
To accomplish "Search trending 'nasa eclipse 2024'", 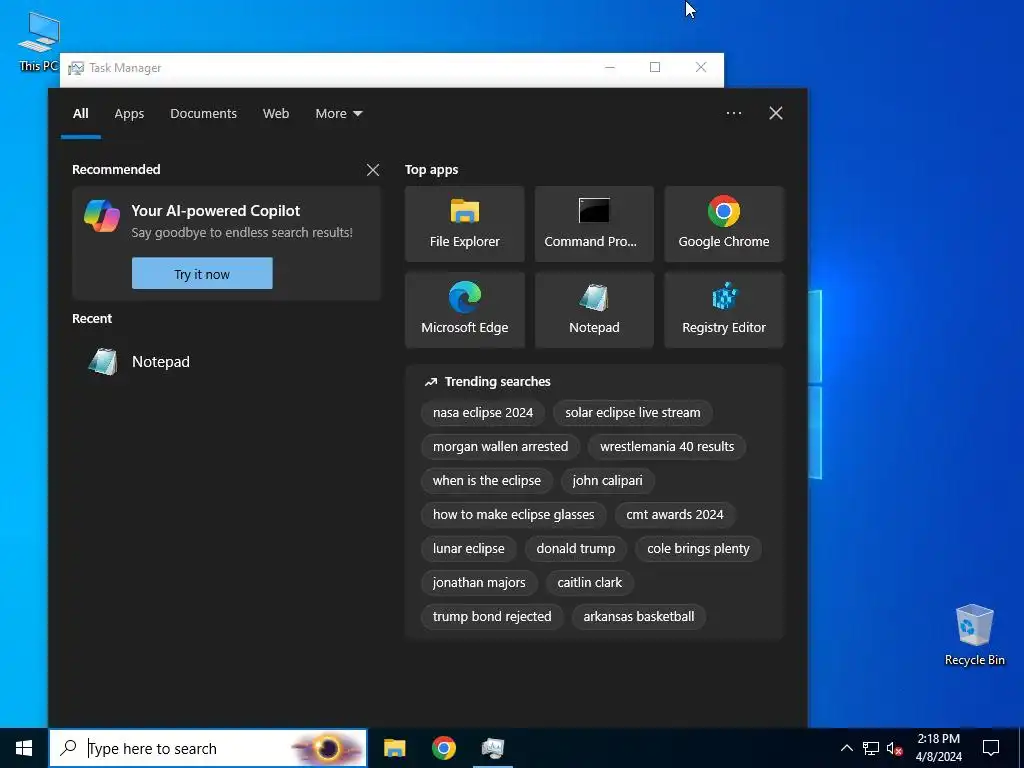I will tap(483, 413).
